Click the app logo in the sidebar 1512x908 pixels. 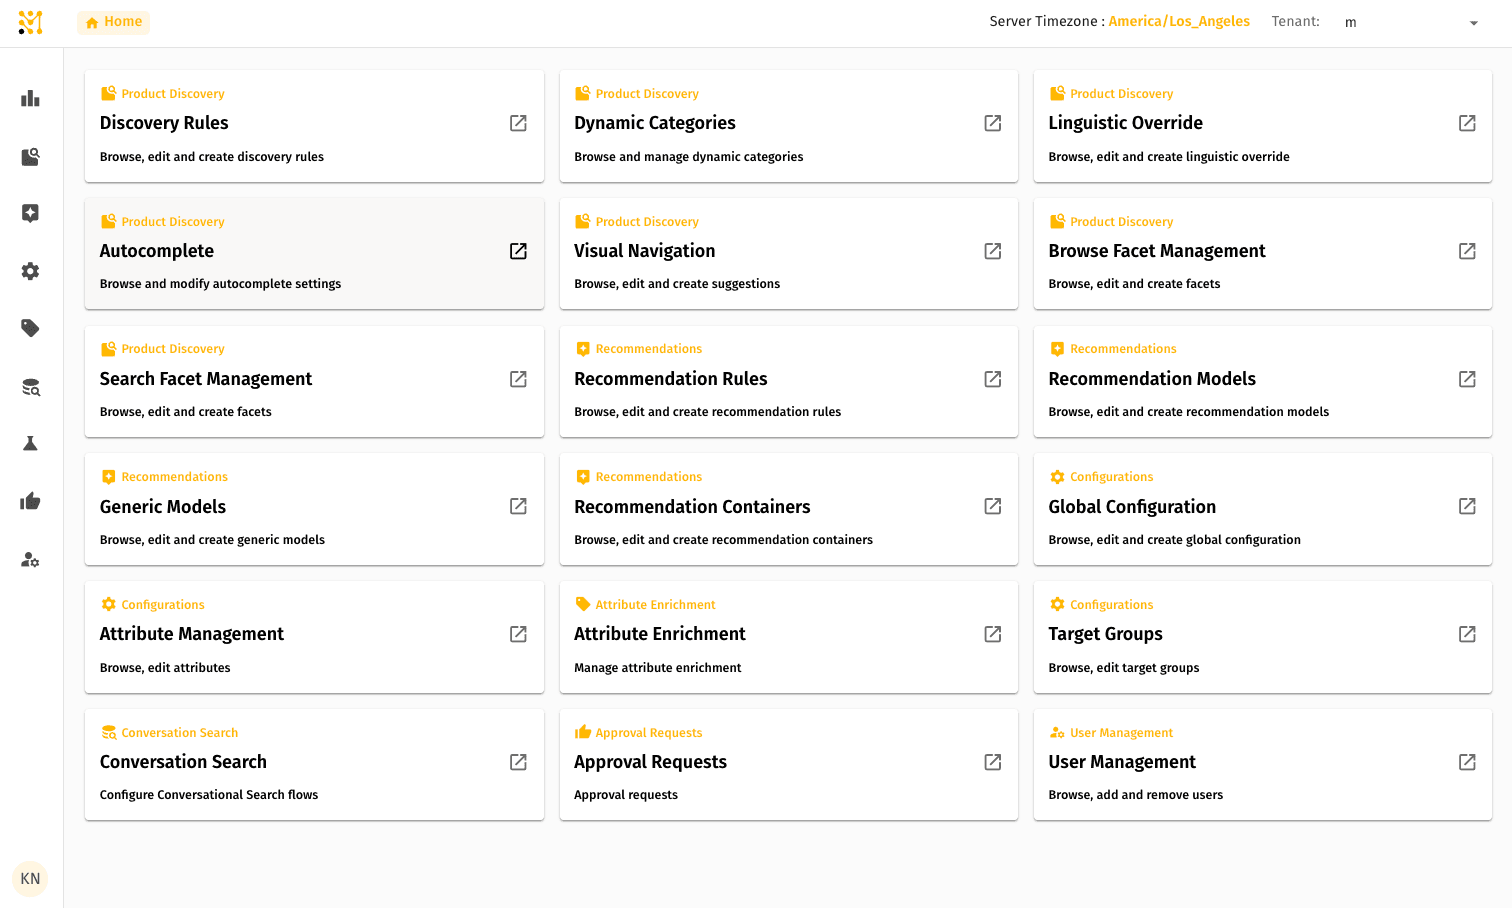pos(30,22)
